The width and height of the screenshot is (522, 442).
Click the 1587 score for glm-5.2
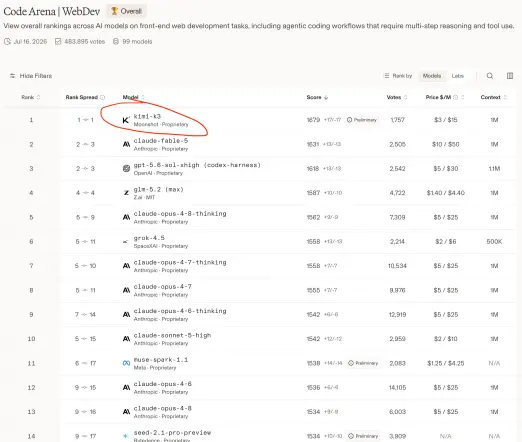(313, 193)
